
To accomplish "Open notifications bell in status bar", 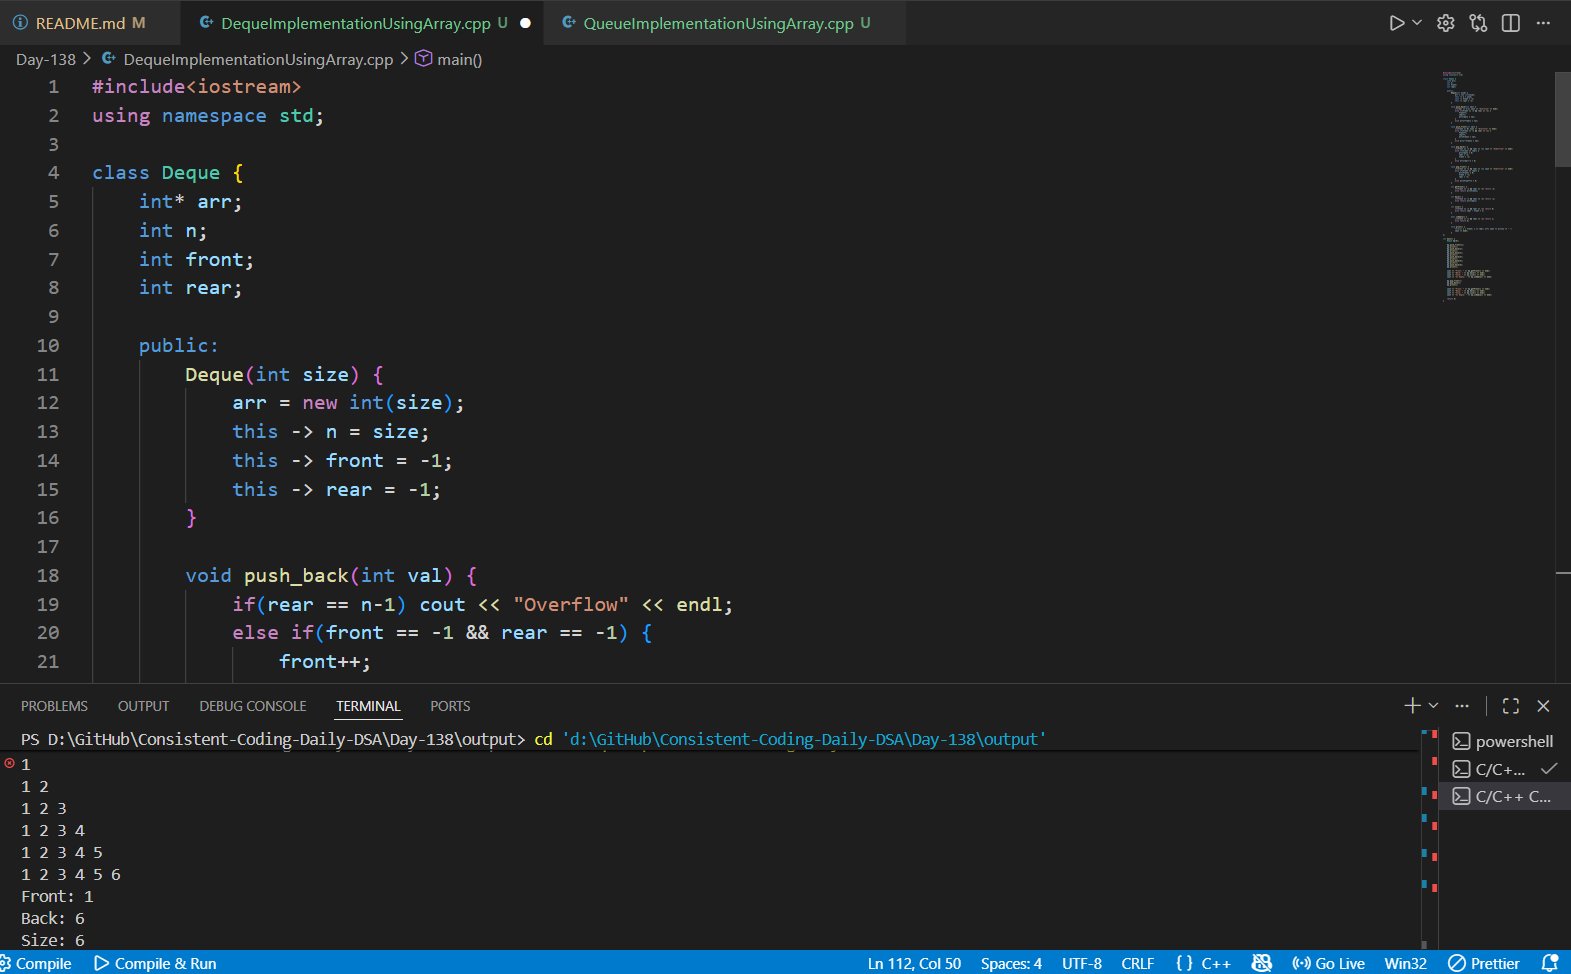I will (1550, 963).
